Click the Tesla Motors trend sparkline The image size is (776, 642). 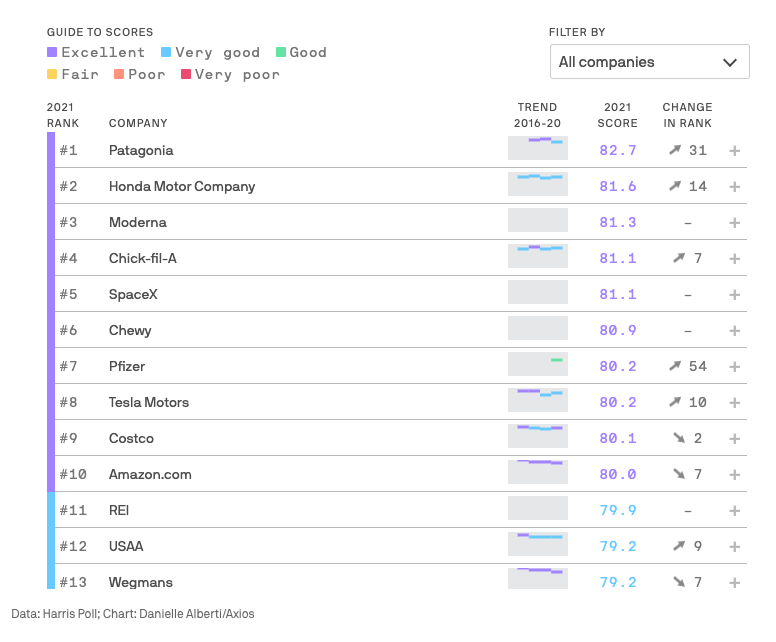point(538,400)
